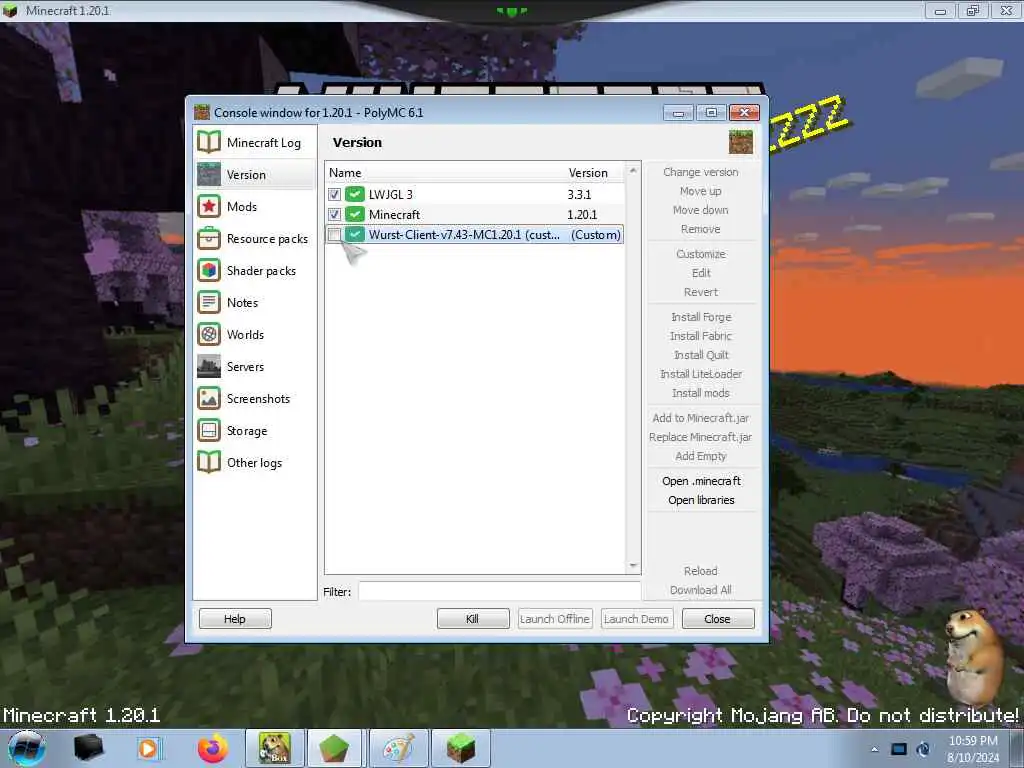Toggle the LWJGL 3 checkbox
Viewport: 1024px width, 768px height.
point(334,194)
